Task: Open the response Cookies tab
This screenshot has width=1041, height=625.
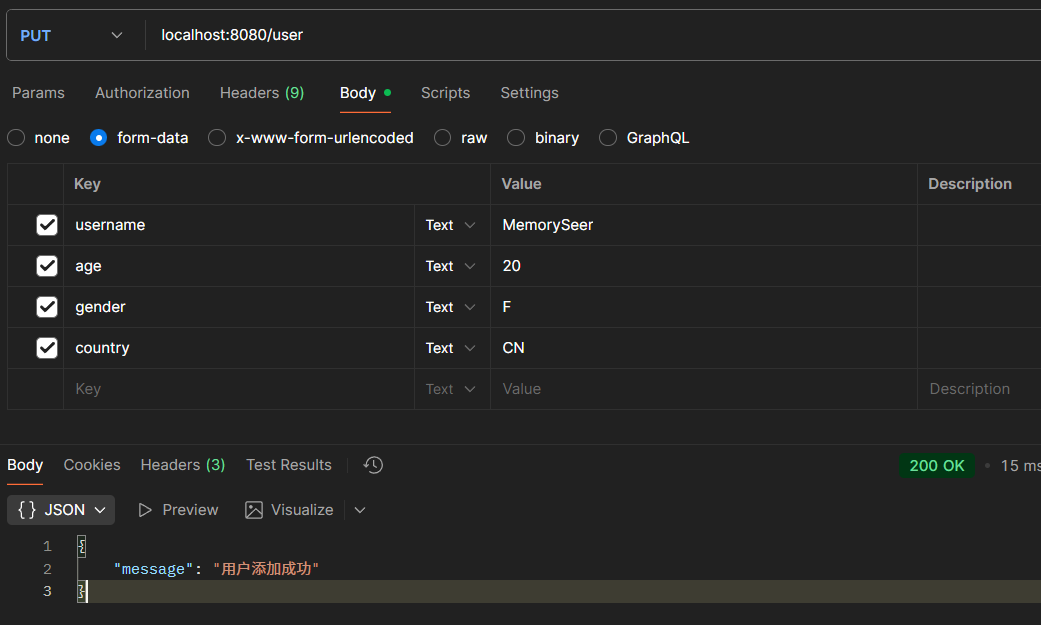Action: (x=92, y=465)
